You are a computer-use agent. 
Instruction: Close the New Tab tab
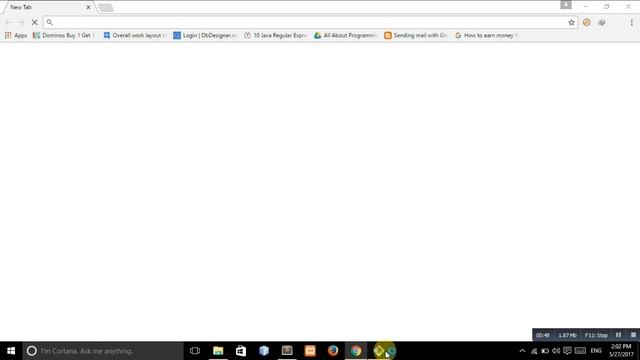(89, 7)
